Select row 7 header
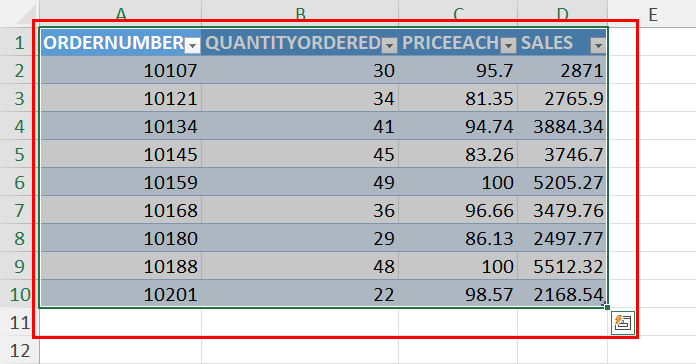The width and height of the screenshot is (696, 364). (20, 210)
